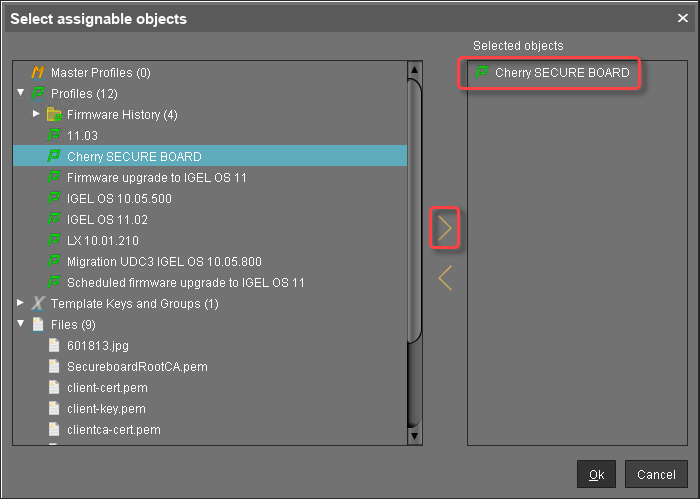Click the Template Keys and Groups icon
The image size is (700, 499).
coord(38,304)
